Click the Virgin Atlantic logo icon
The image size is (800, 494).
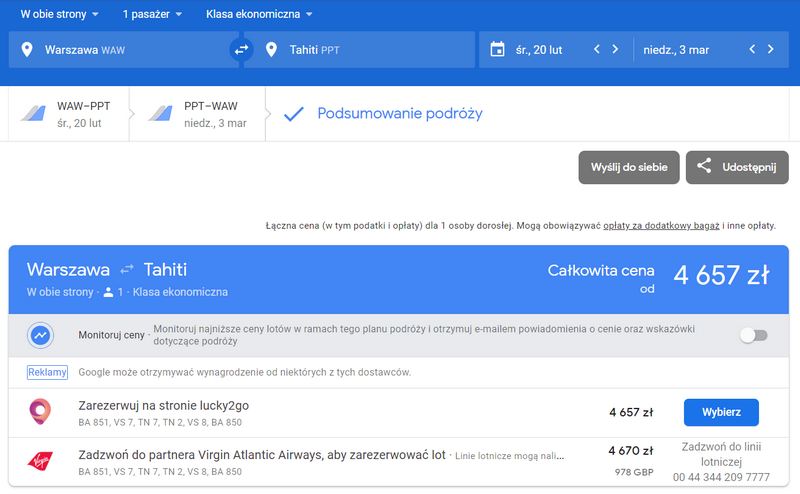(x=40, y=461)
